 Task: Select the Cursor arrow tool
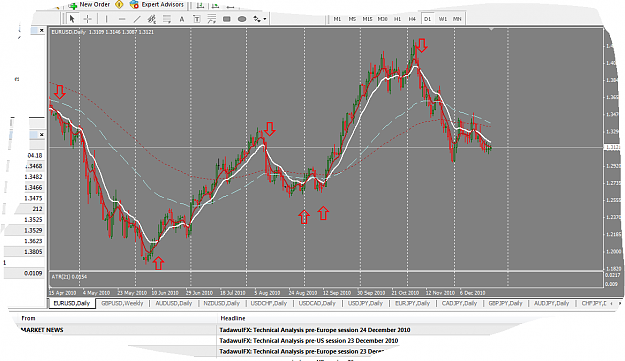(72, 19)
